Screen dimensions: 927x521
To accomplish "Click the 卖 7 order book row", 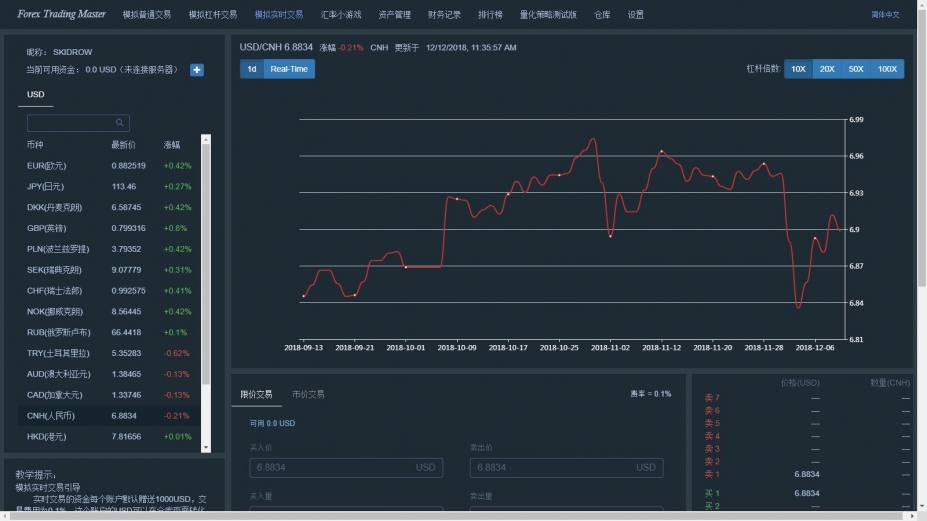I will 806,398.
